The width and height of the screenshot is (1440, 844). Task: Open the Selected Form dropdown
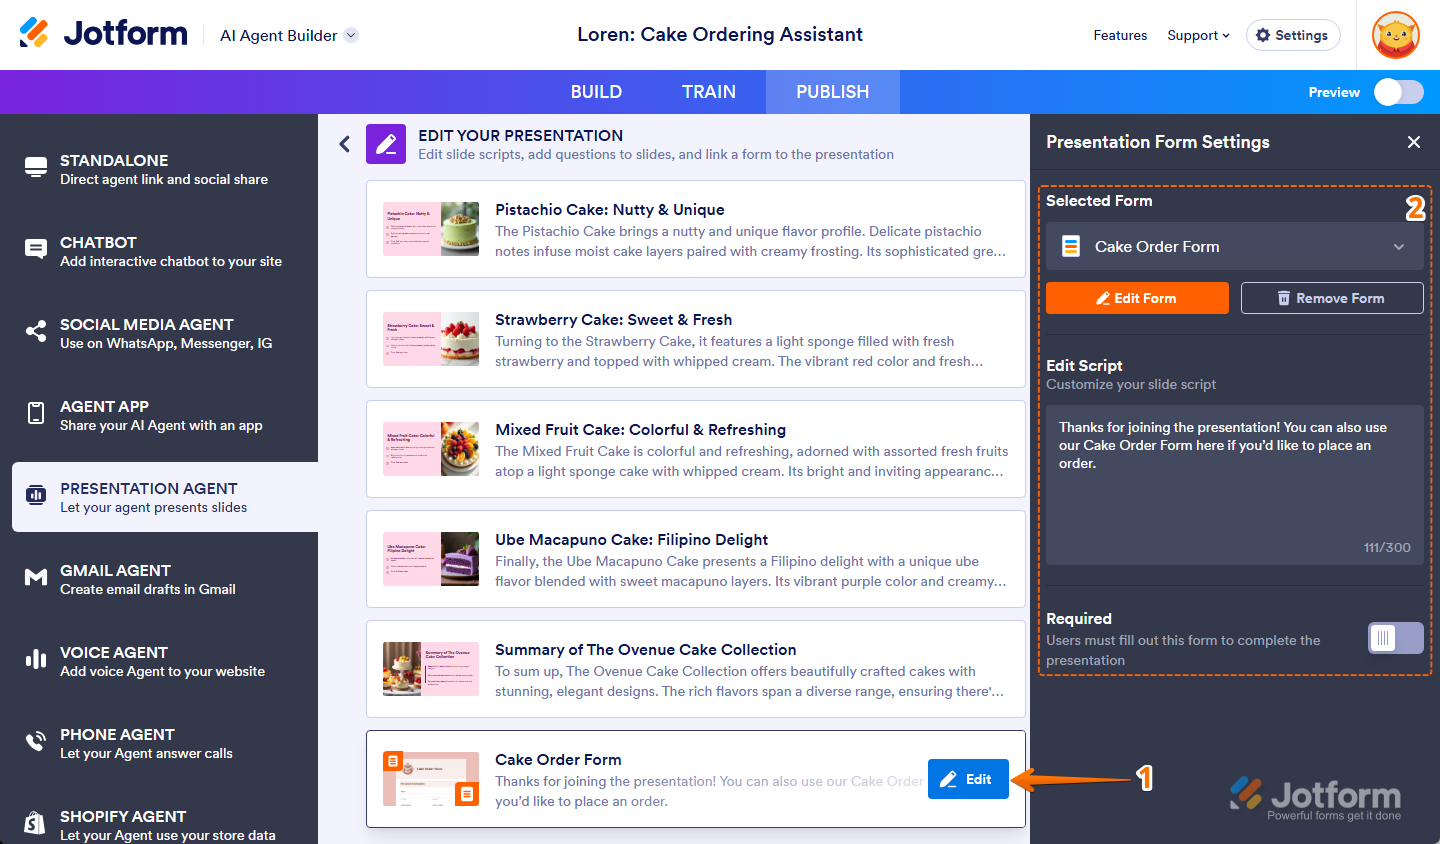point(1235,246)
